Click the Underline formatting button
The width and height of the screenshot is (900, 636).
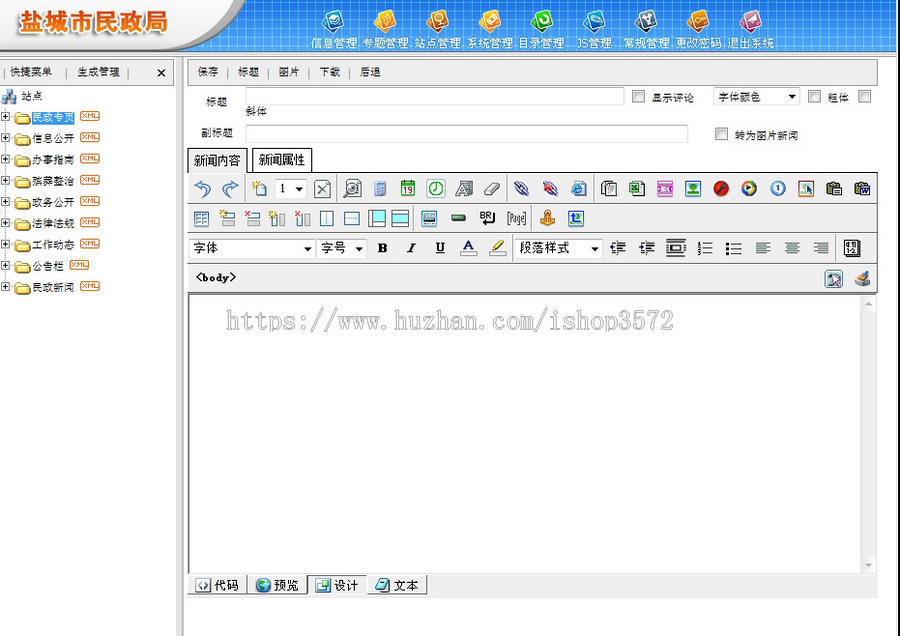[440, 248]
